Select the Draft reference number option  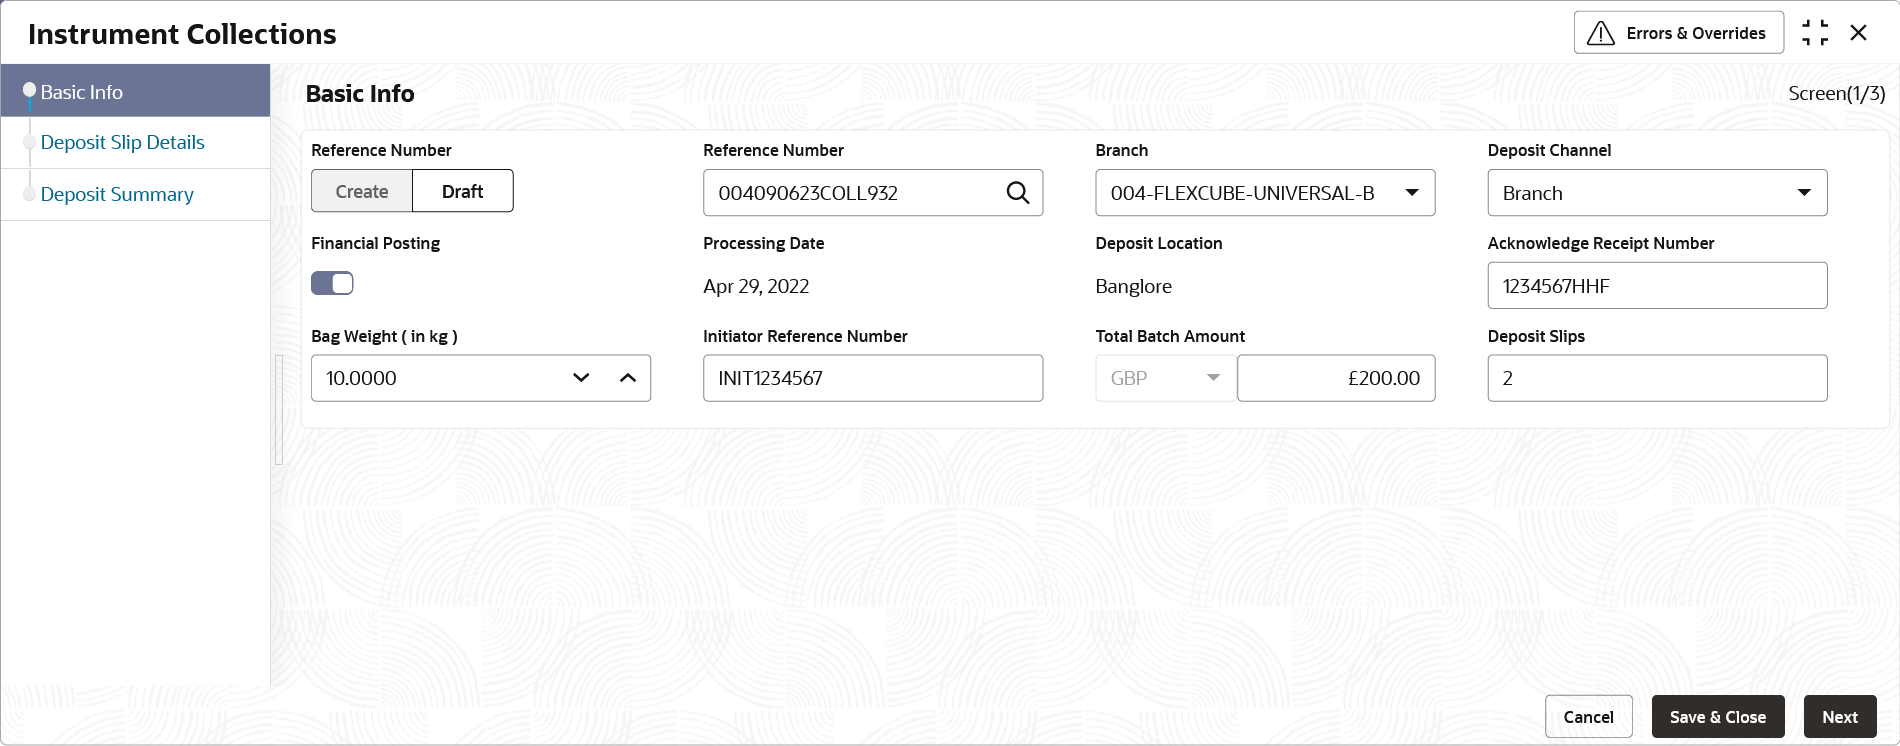click(462, 191)
